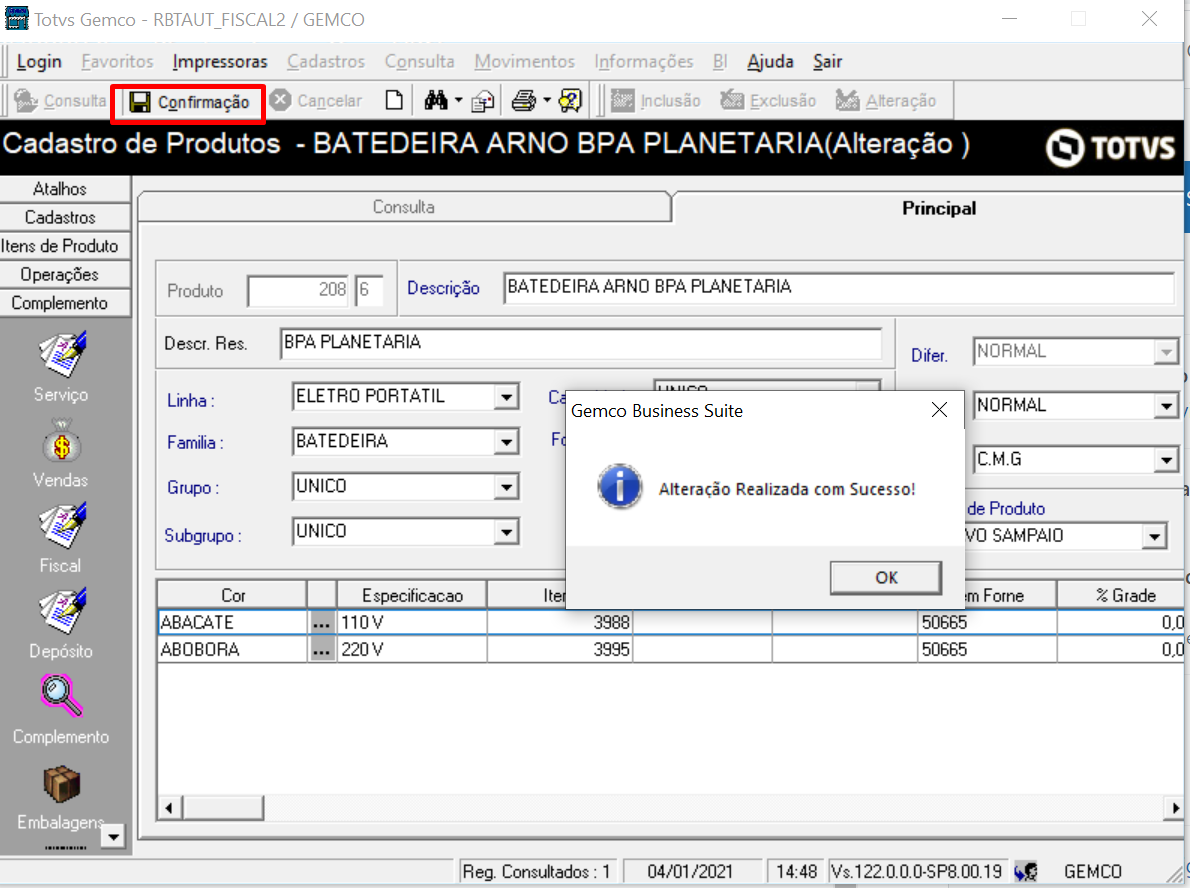Click the item value 3988
Screen dimensions: 1190x888
[560, 622]
